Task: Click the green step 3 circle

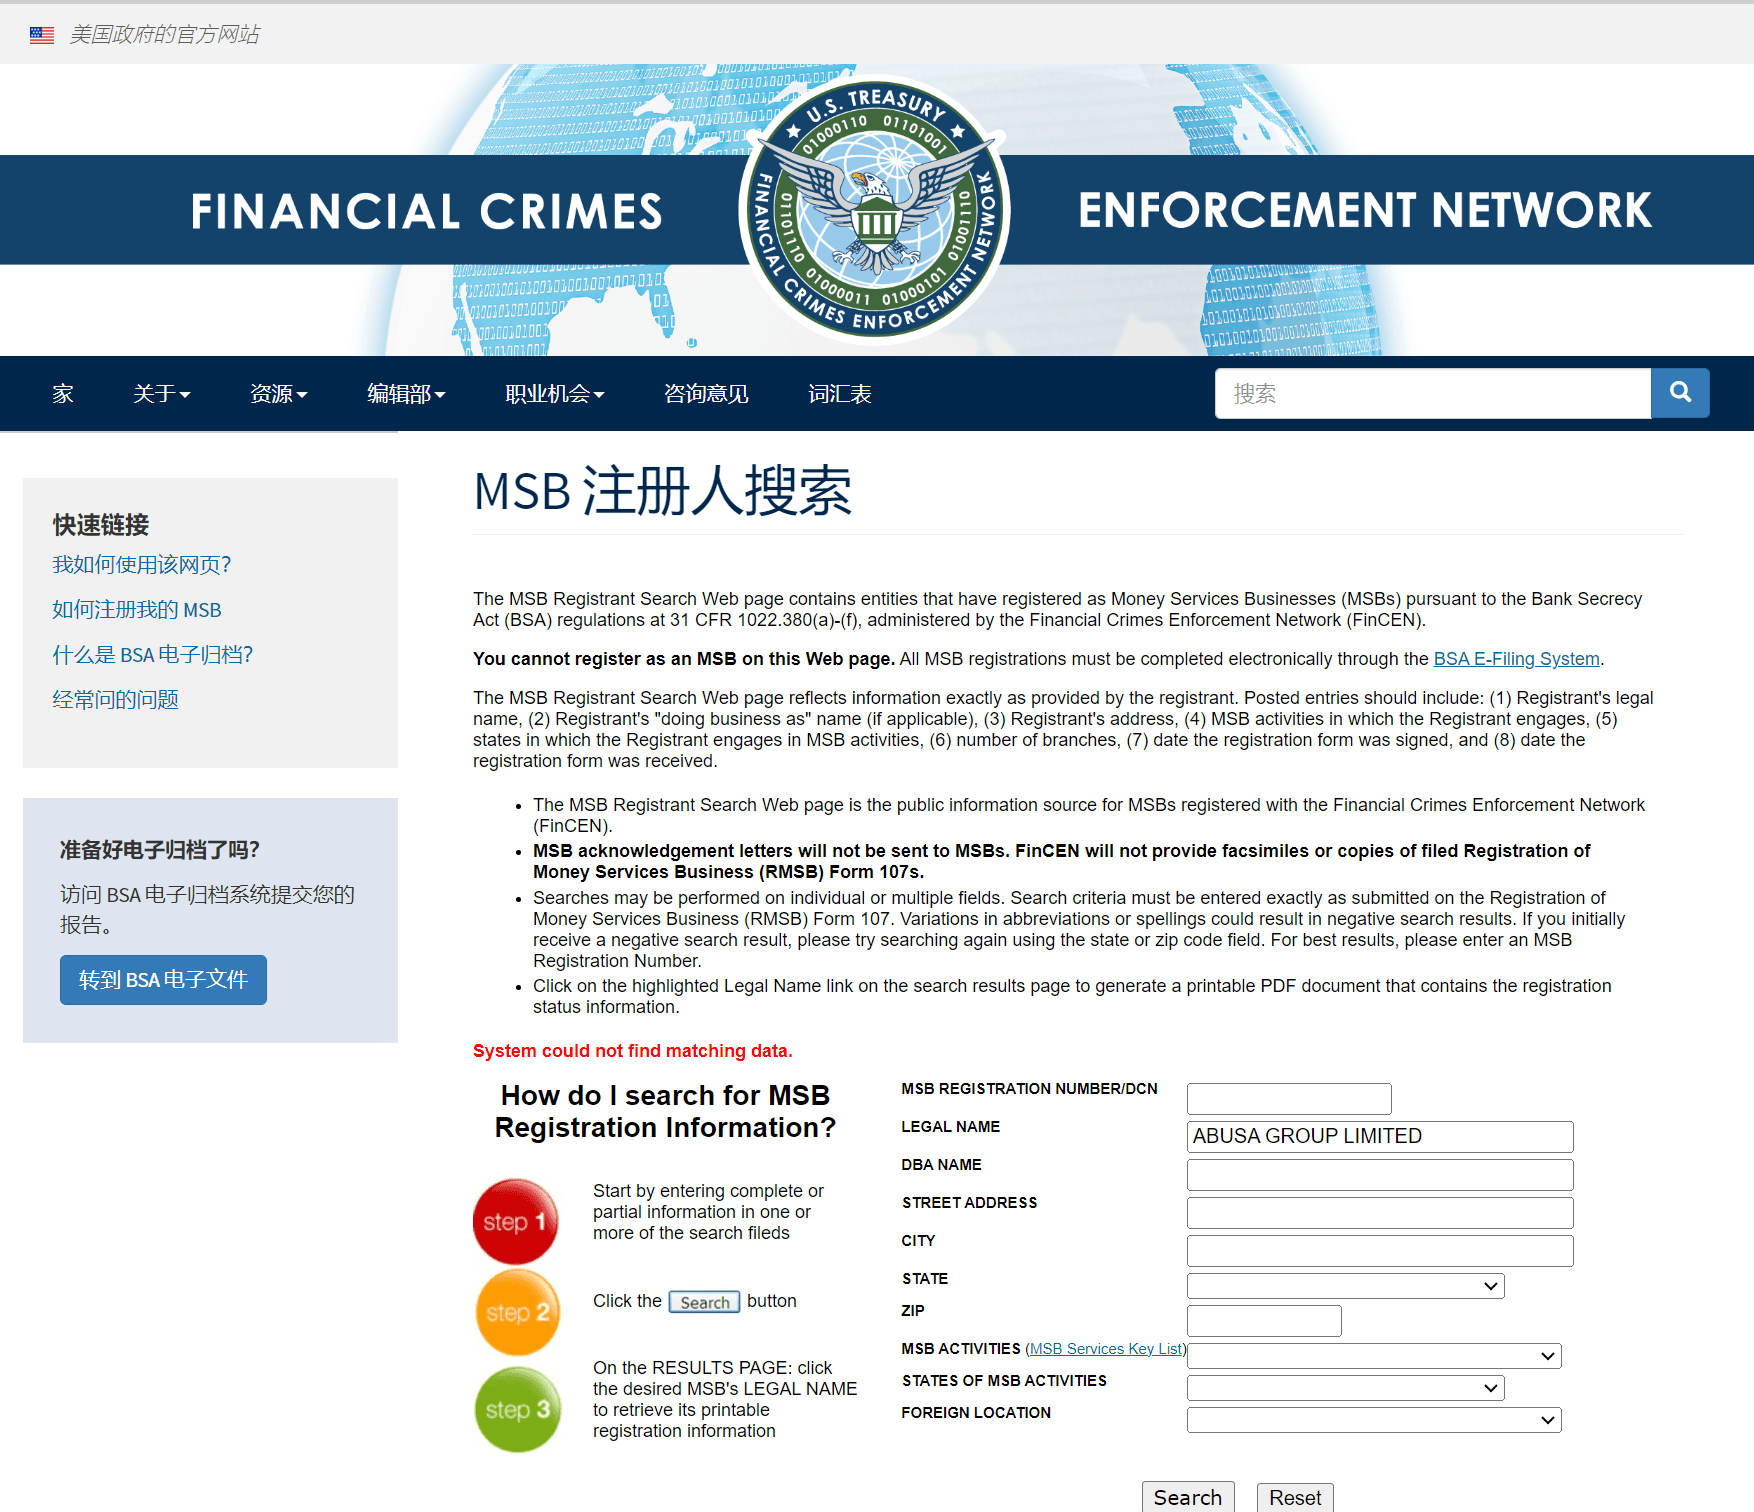Action: click(x=517, y=1409)
